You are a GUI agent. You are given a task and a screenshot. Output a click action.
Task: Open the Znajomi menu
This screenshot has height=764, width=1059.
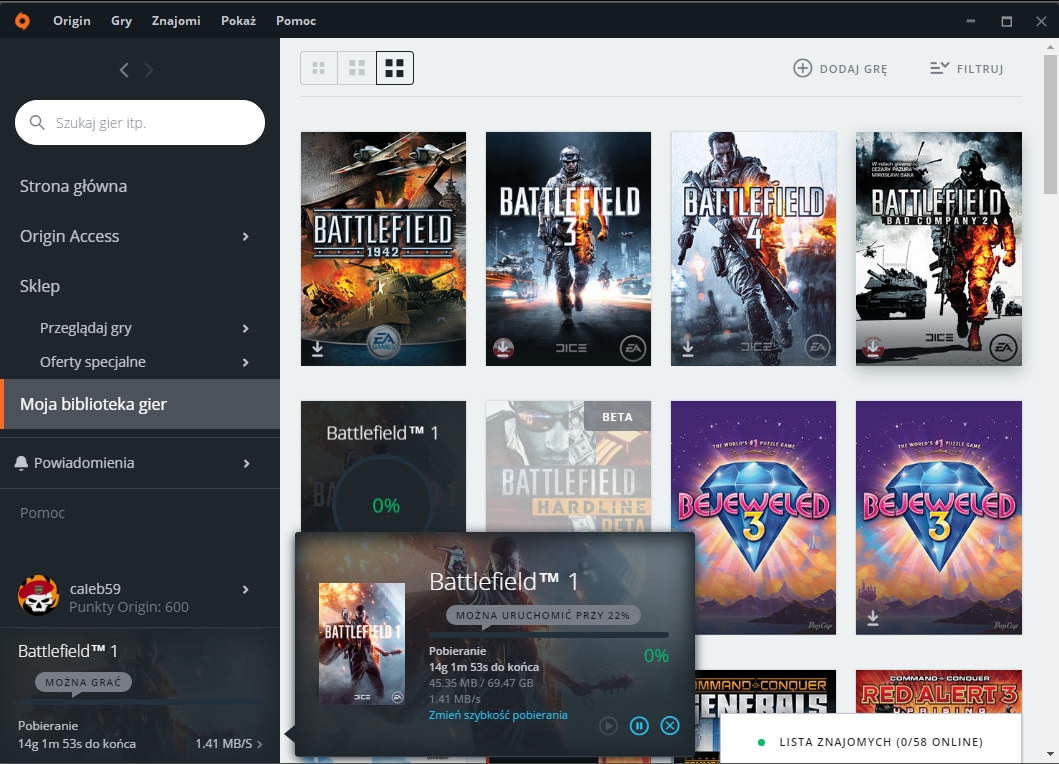176,21
